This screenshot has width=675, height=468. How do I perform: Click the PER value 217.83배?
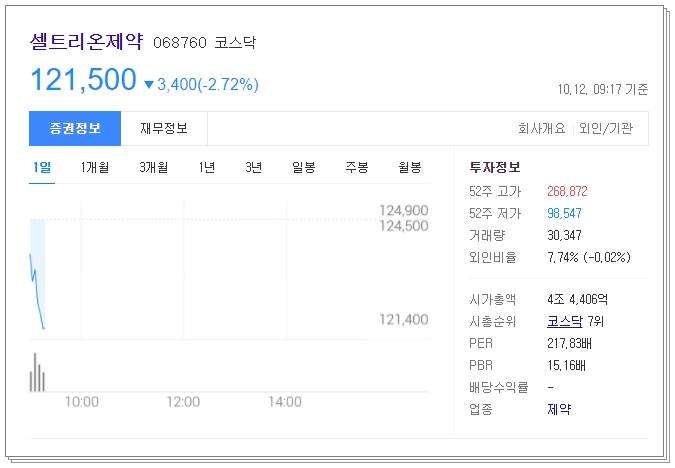(569, 343)
